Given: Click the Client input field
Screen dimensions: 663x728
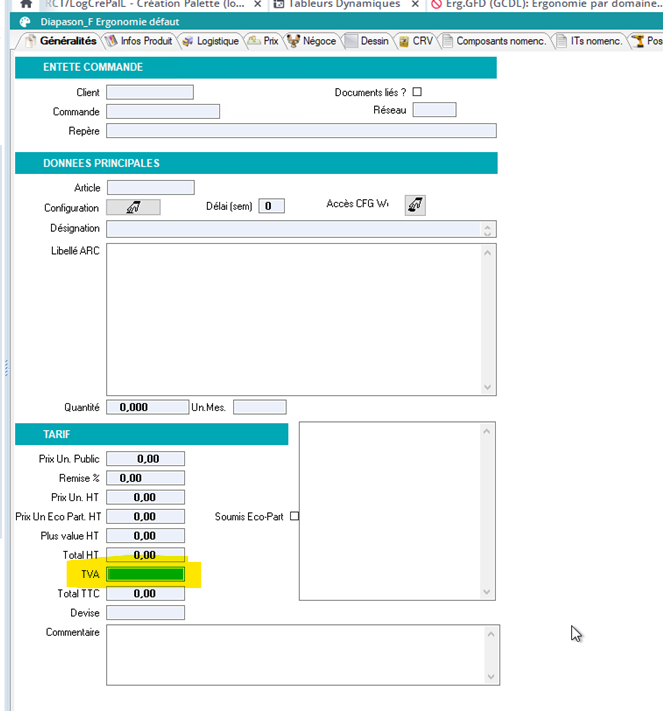Looking at the screenshot, I should pos(149,92).
